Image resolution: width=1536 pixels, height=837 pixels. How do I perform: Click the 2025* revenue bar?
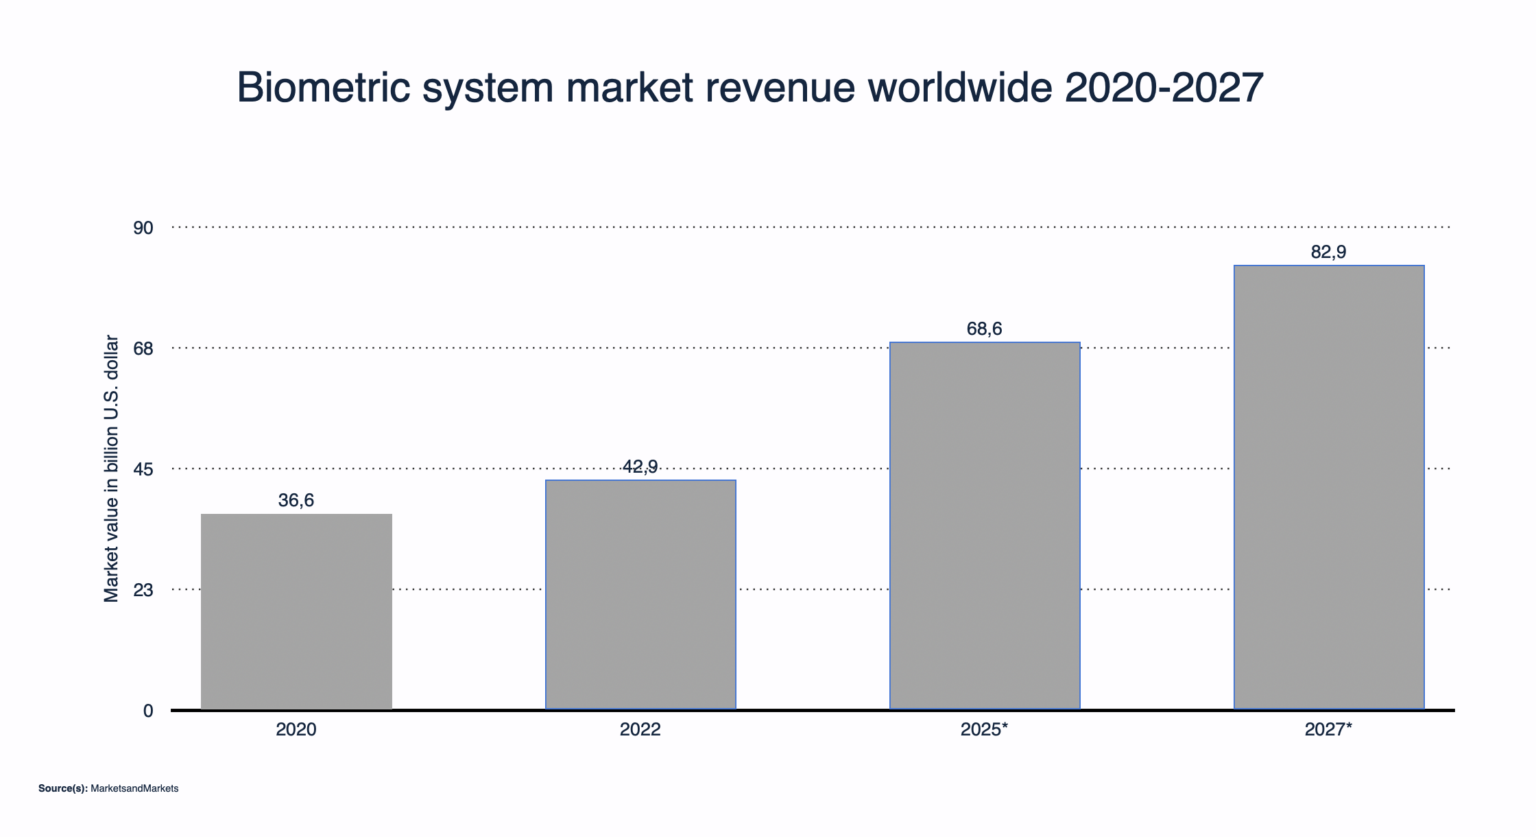click(x=984, y=526)
